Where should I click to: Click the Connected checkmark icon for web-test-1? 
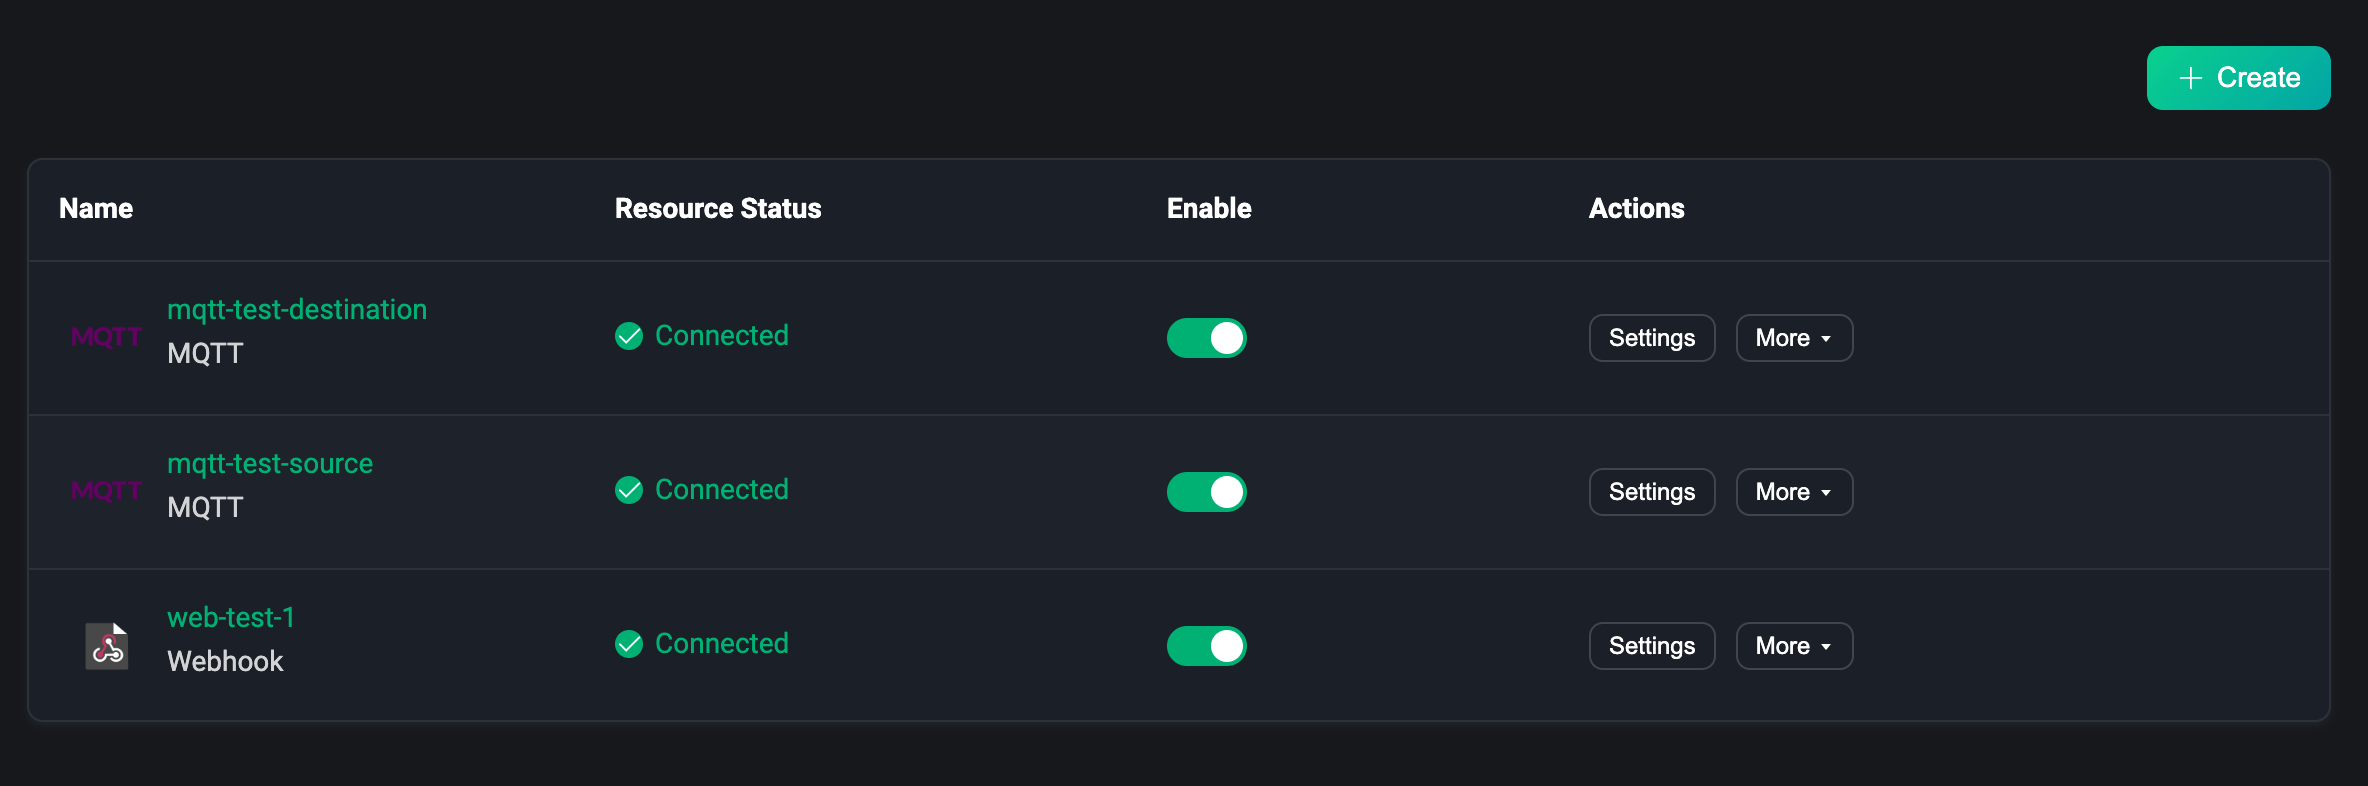click(x=629, y=644)
